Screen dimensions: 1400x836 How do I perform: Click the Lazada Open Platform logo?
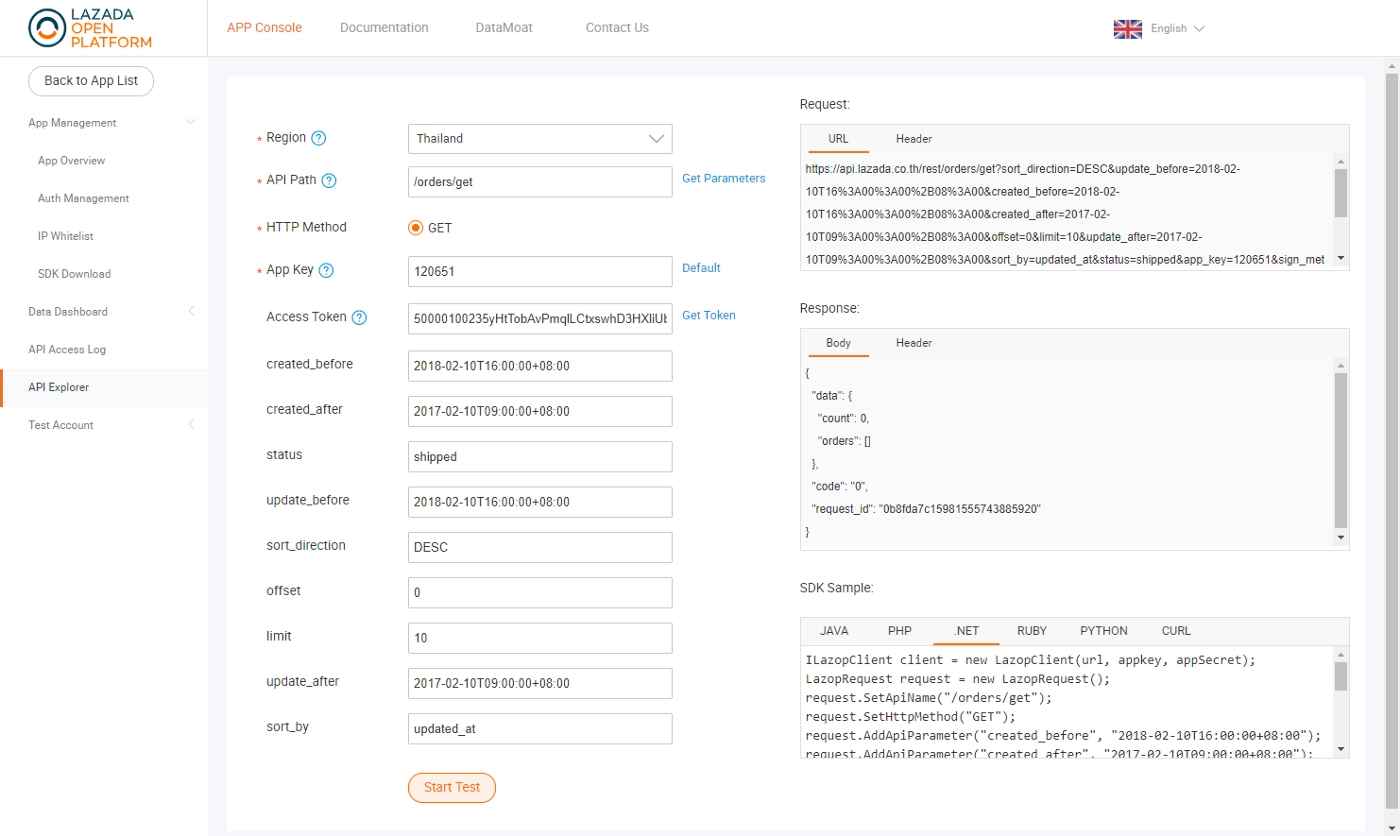click(x=90, y=28)
